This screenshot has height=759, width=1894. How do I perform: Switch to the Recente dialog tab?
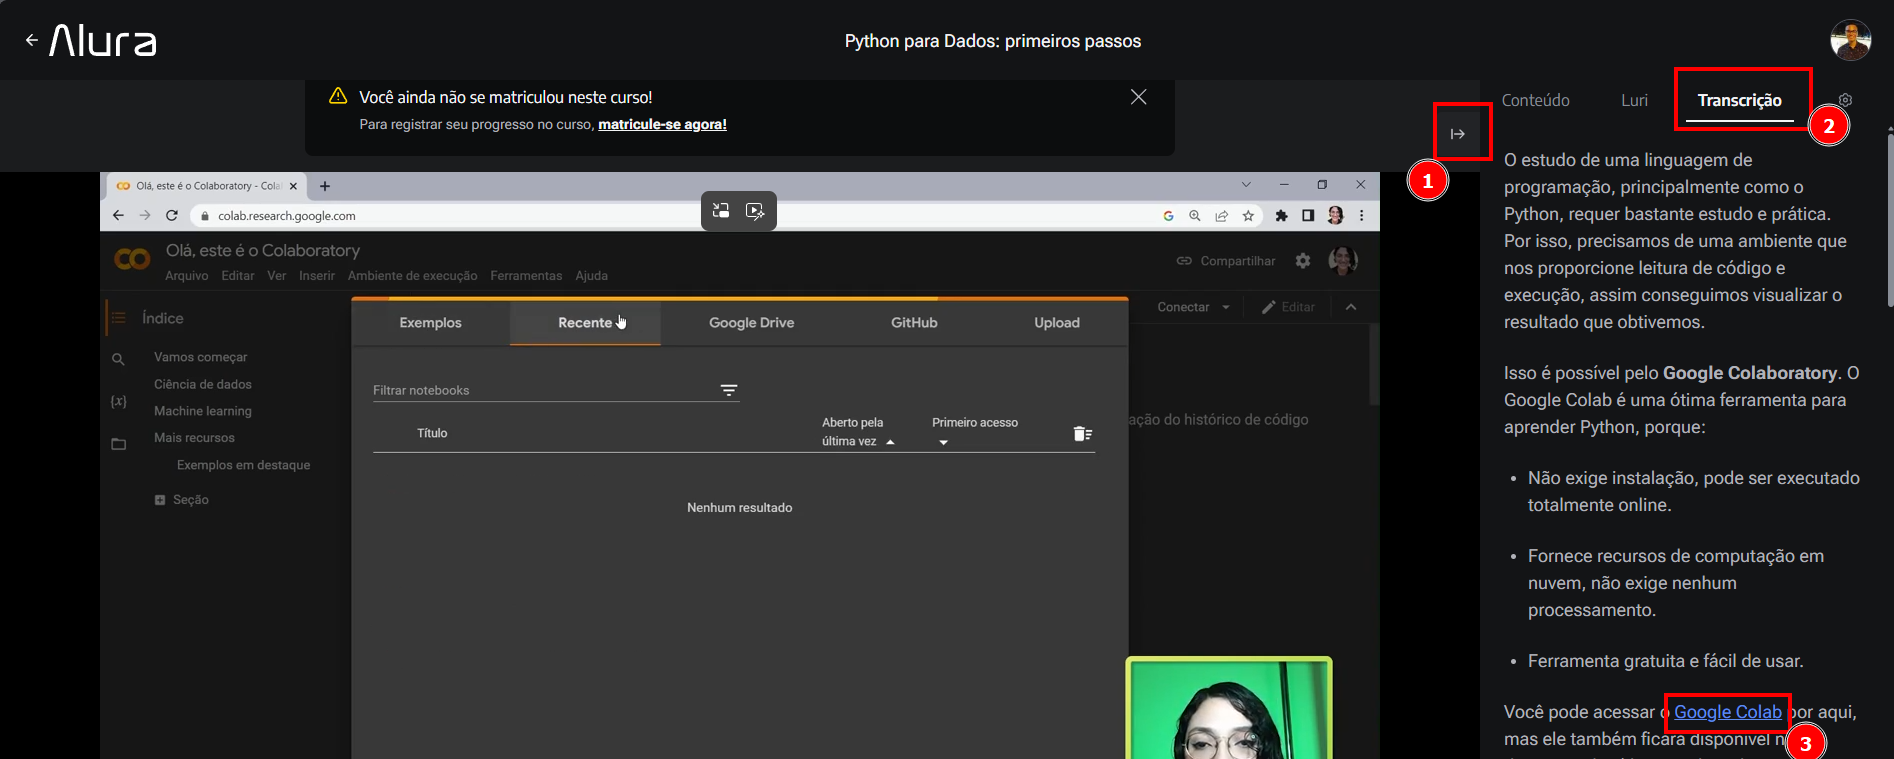pyautogui.click(x=585, y=323)
